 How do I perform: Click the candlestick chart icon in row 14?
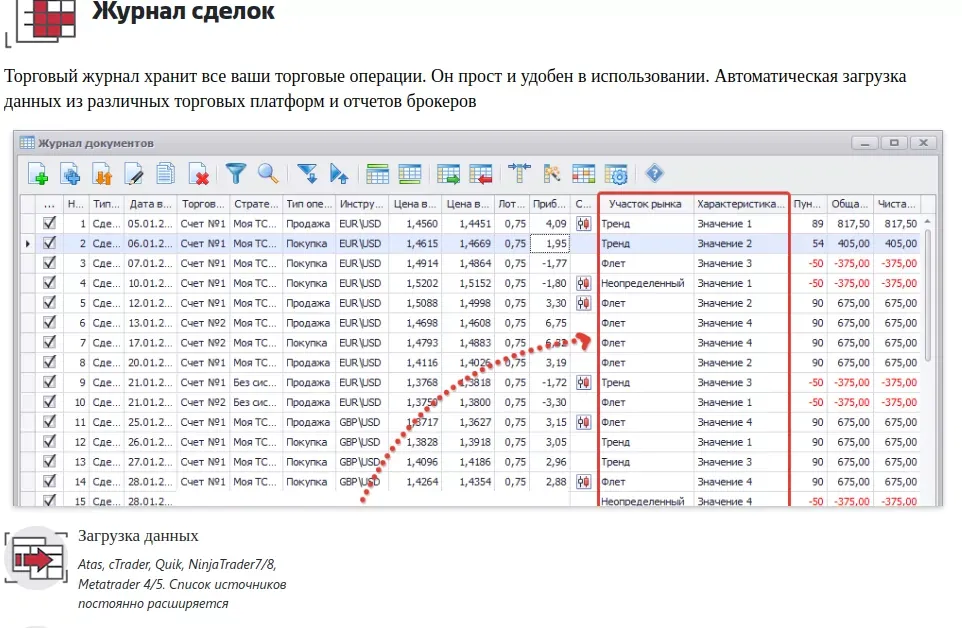click(x=583, y=482)
